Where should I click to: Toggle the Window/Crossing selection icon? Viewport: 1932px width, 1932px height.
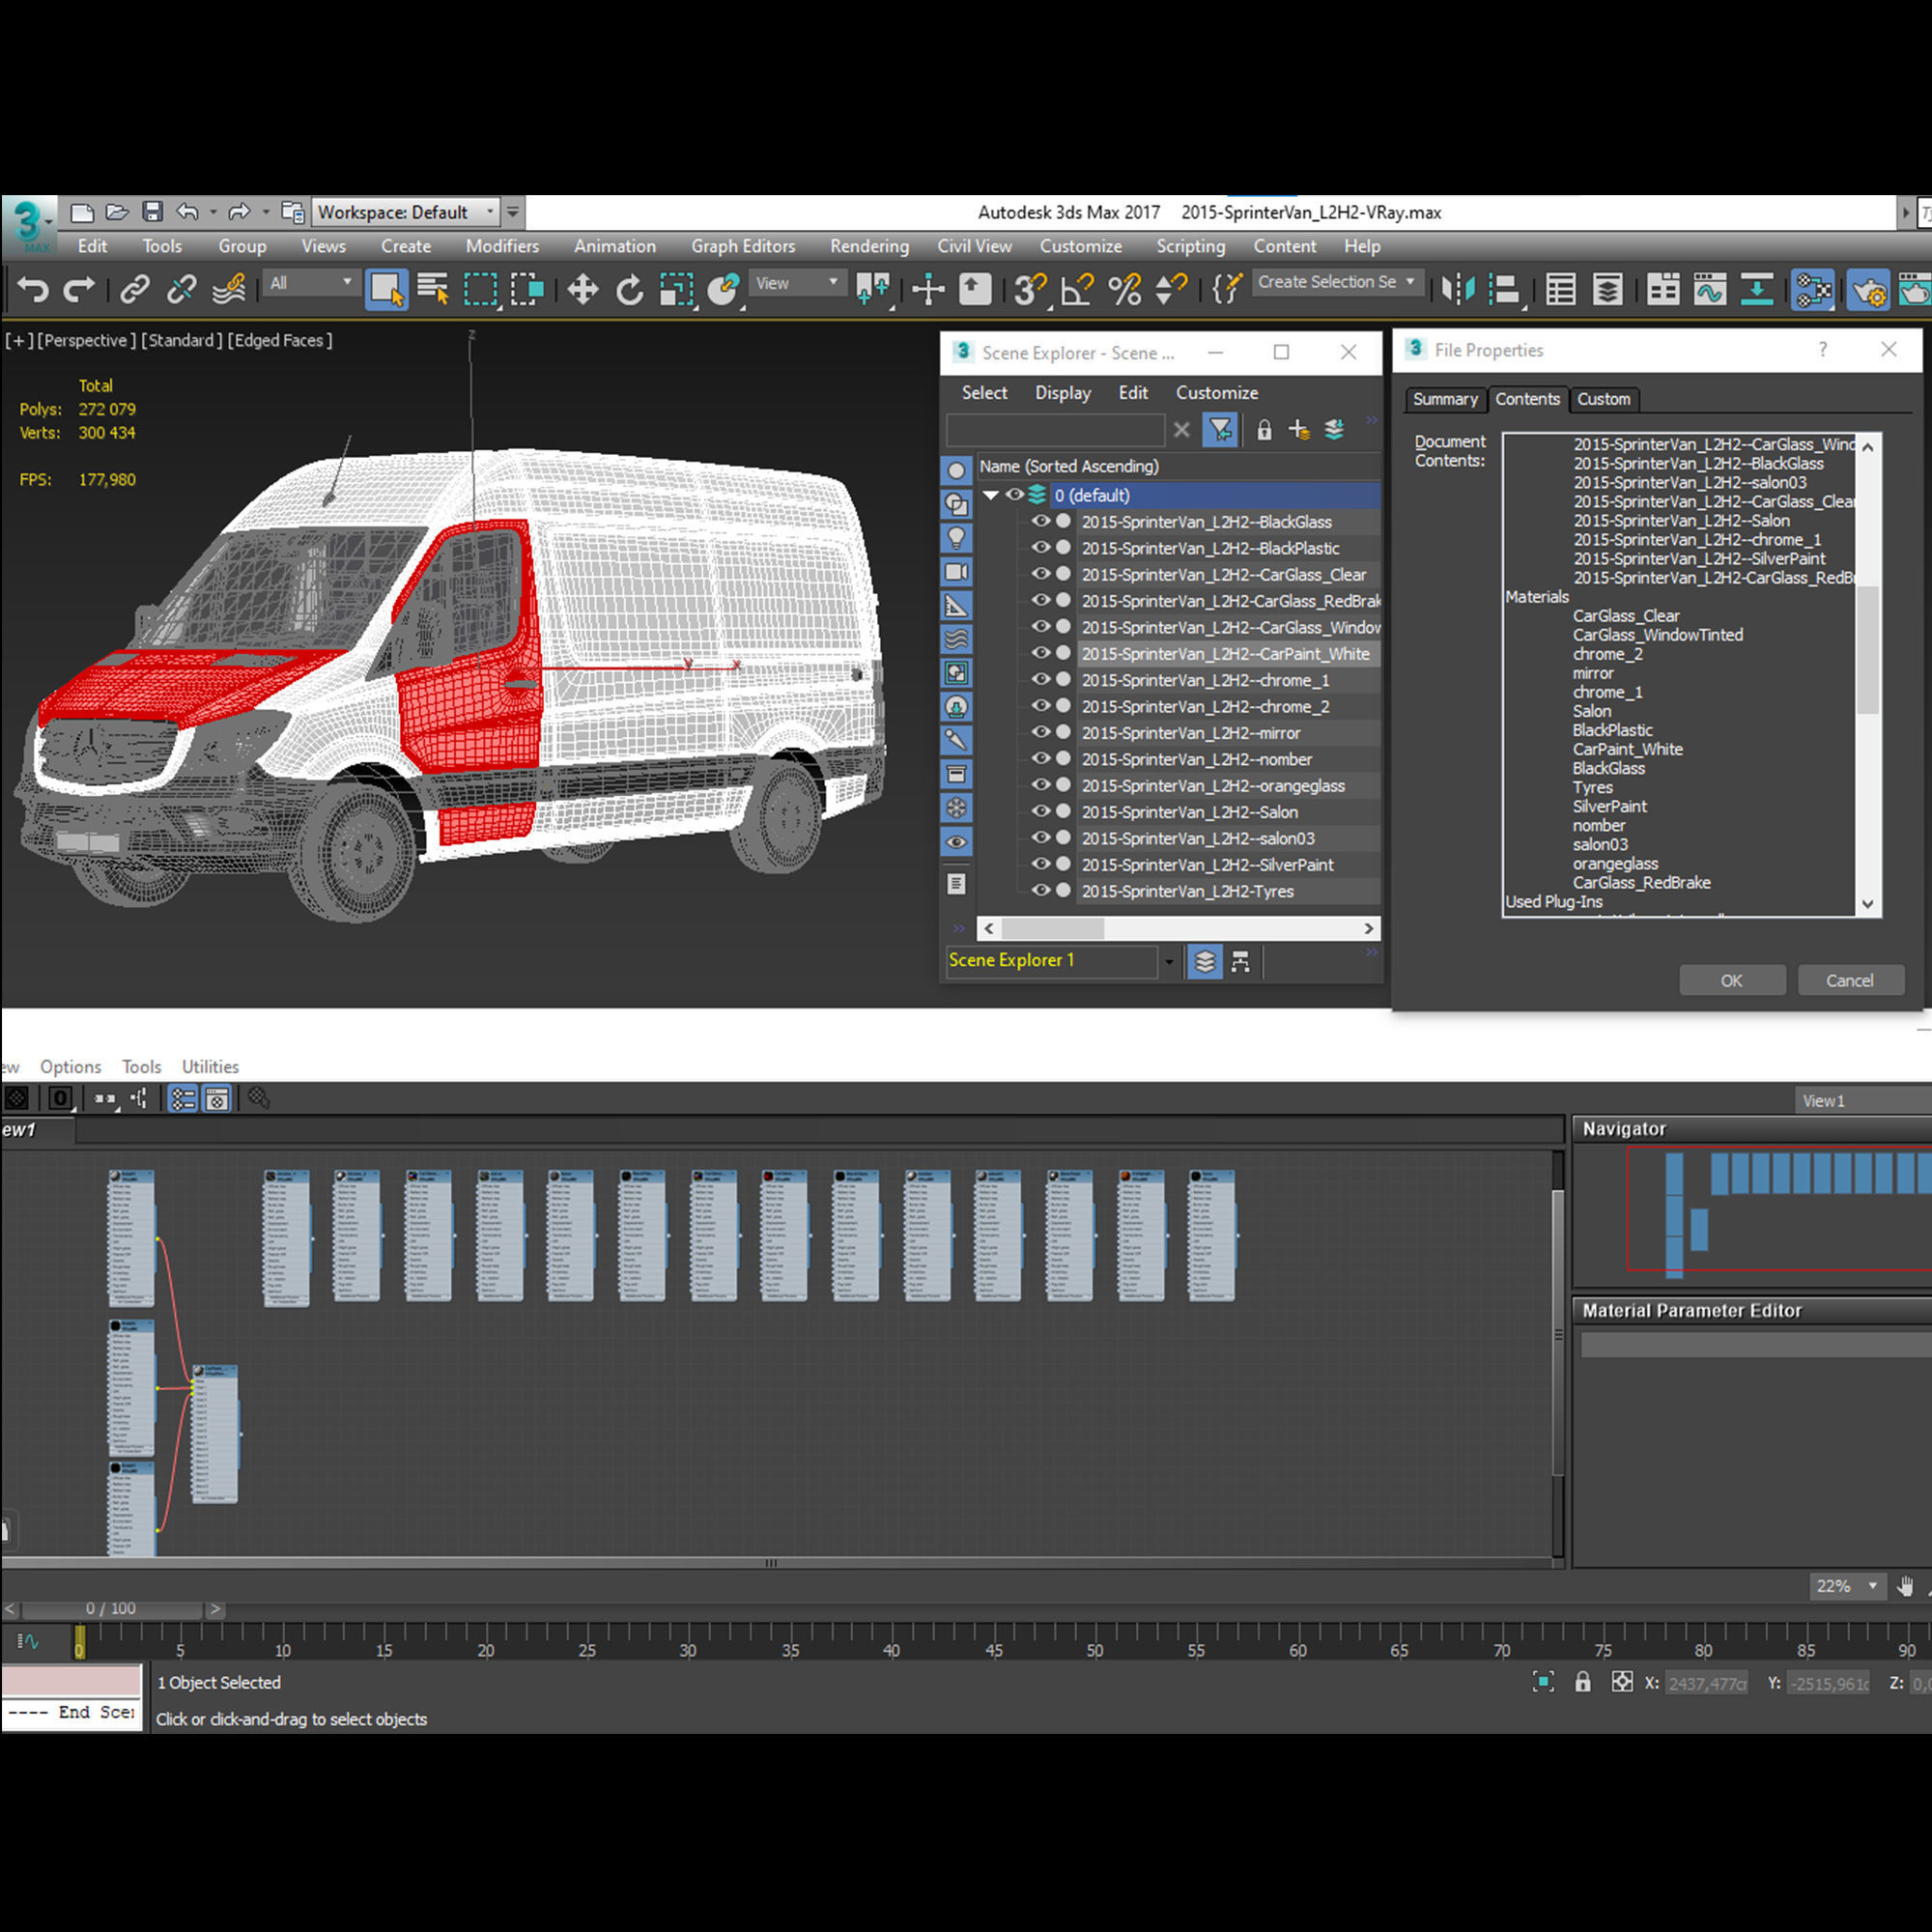click(526, 290)
